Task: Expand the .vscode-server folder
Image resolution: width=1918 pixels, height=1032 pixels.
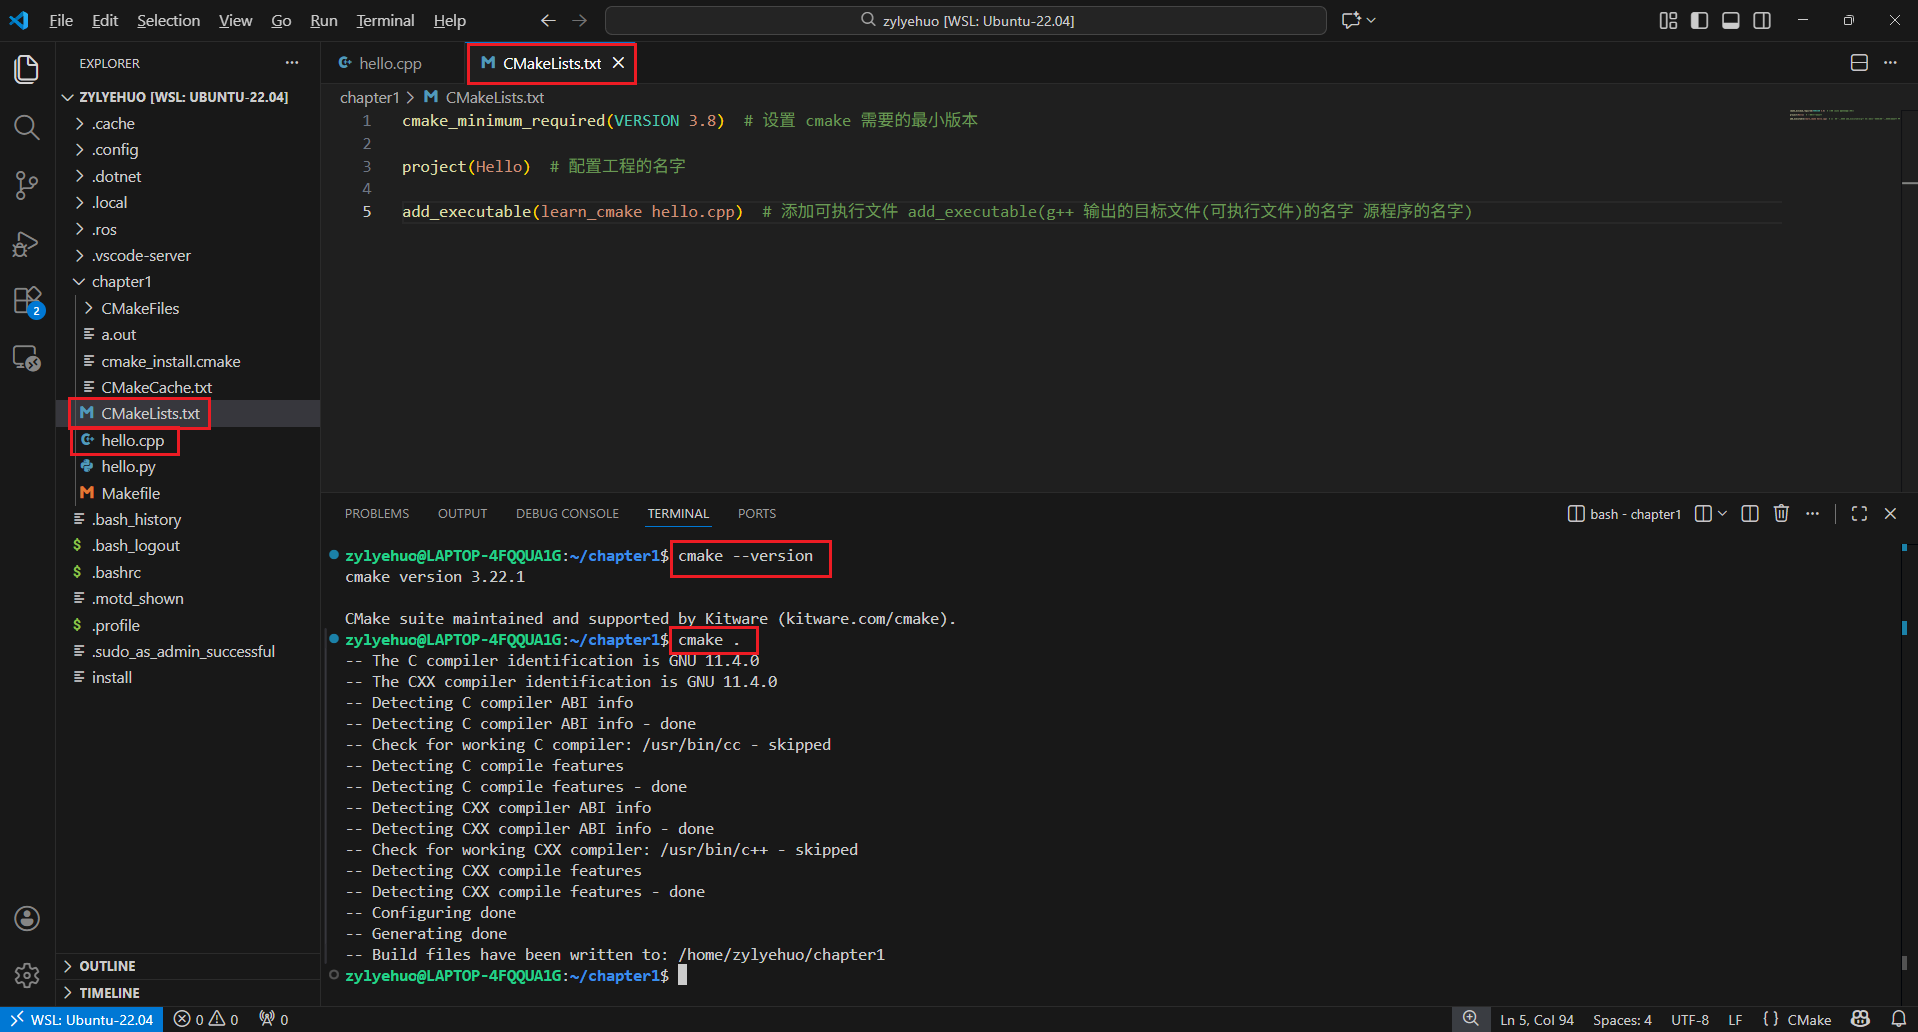Action: pyautogui.click(x=188, y=255)
